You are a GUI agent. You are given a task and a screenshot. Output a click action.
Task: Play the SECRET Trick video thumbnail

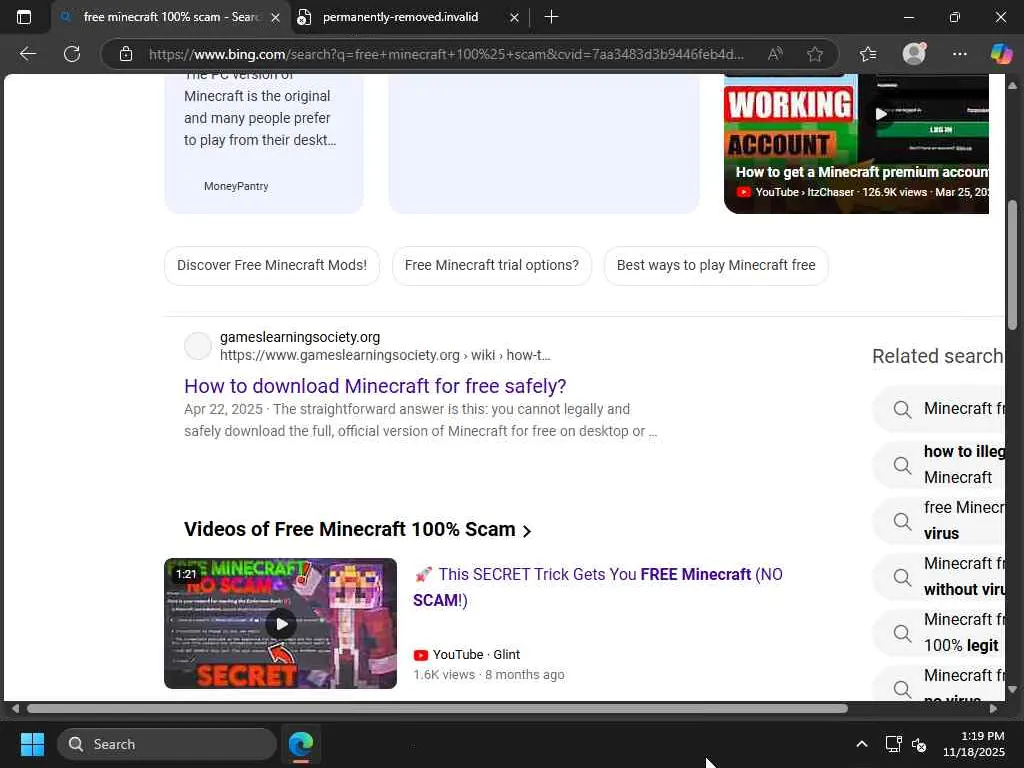280,623
